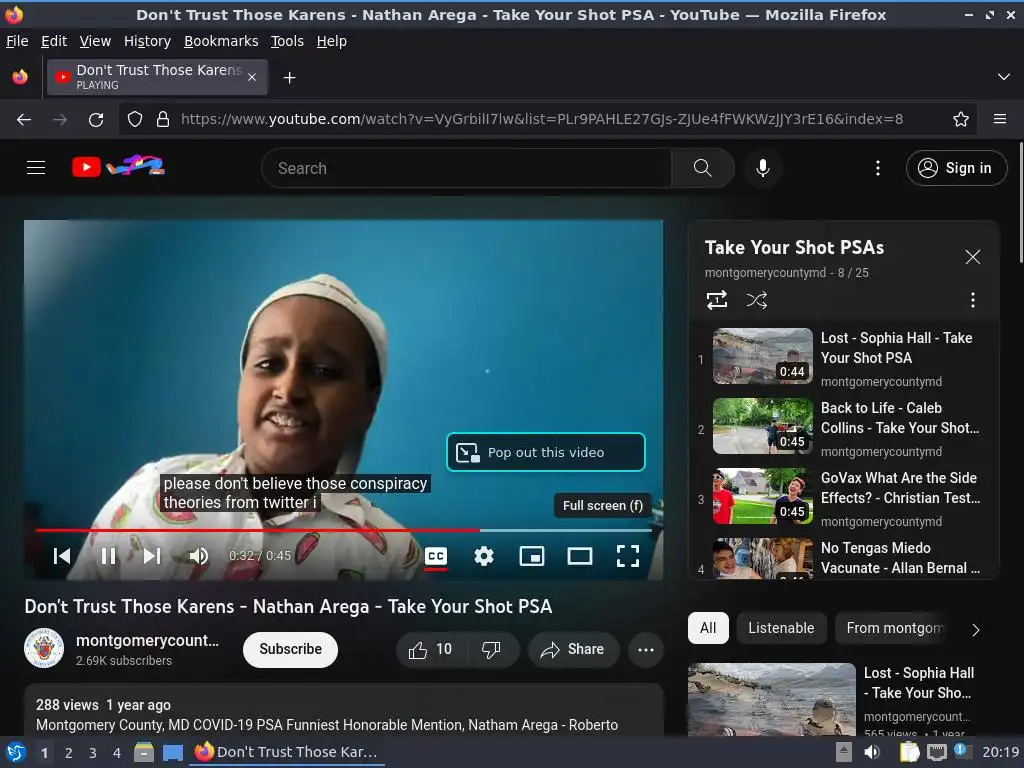Open Firefox application menu

tap(1000, 119)
